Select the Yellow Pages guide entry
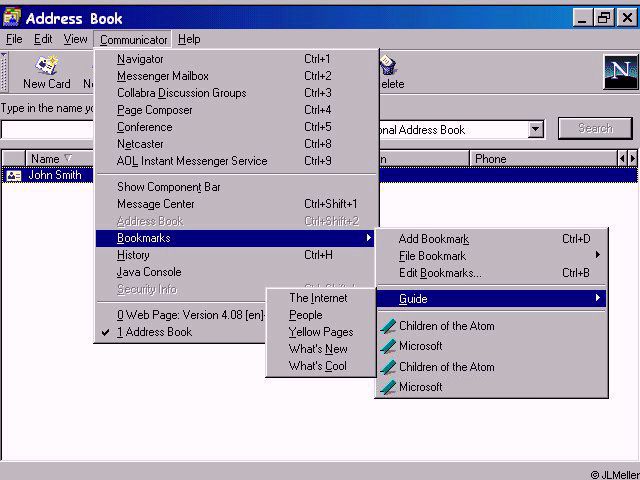 [320, 332]
